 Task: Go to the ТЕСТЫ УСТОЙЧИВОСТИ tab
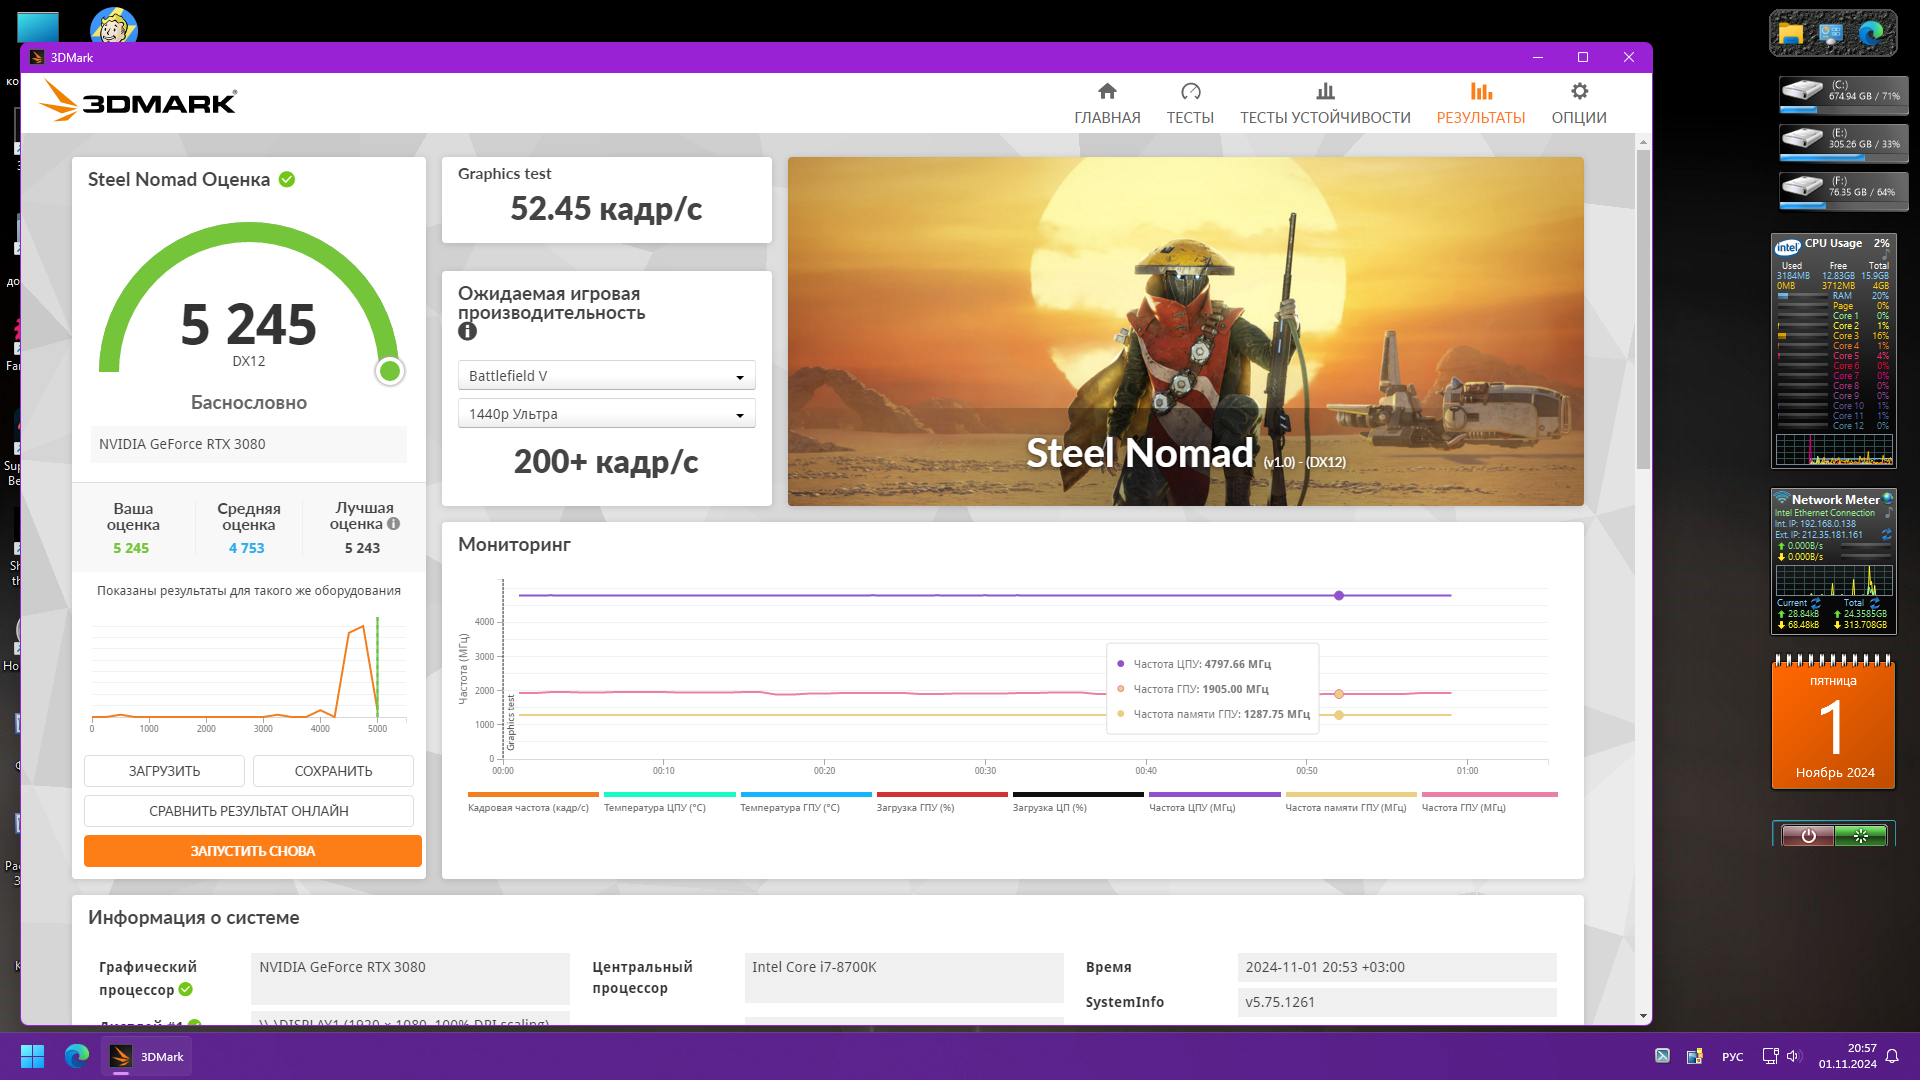[1325, 117]
